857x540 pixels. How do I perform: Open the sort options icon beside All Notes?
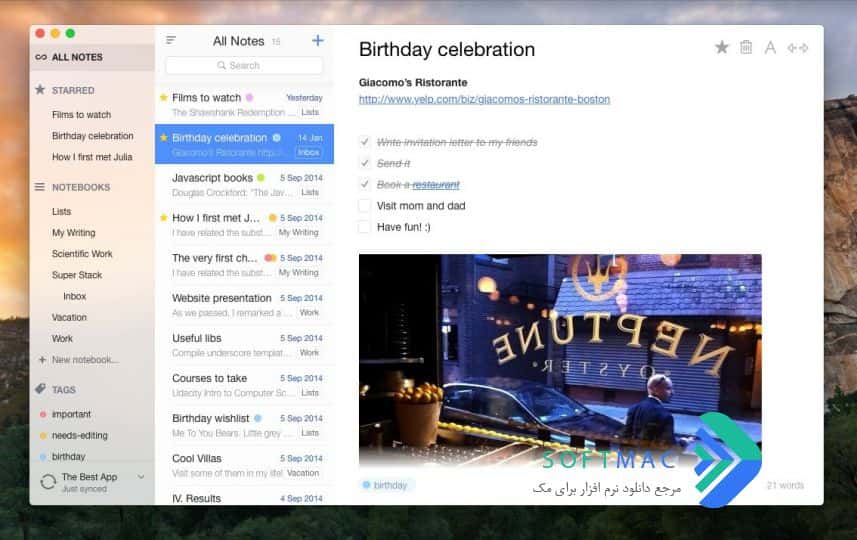pos(171,40)
